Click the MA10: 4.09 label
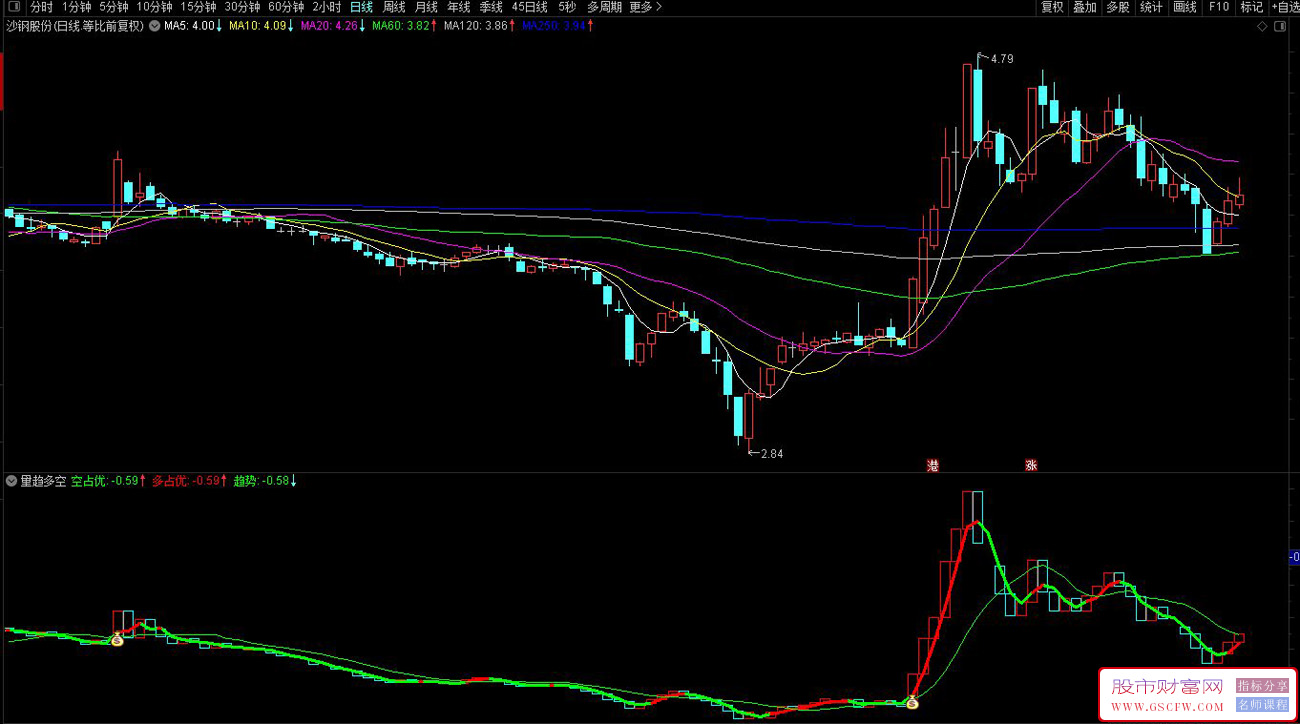The width and height of the screenshot is (1300, 724). point(257,26)
